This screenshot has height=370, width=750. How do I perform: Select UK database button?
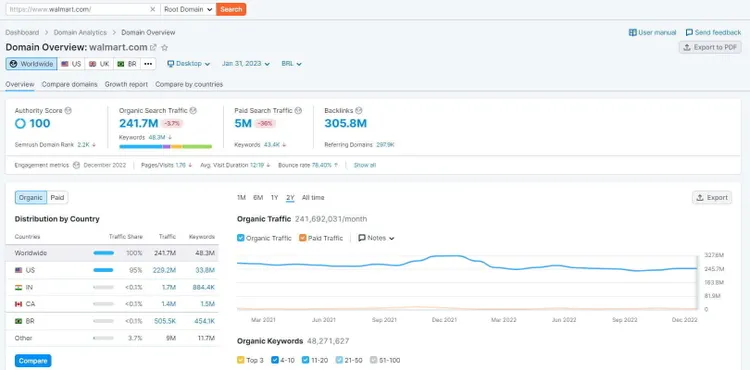click(x=99, y=64)
